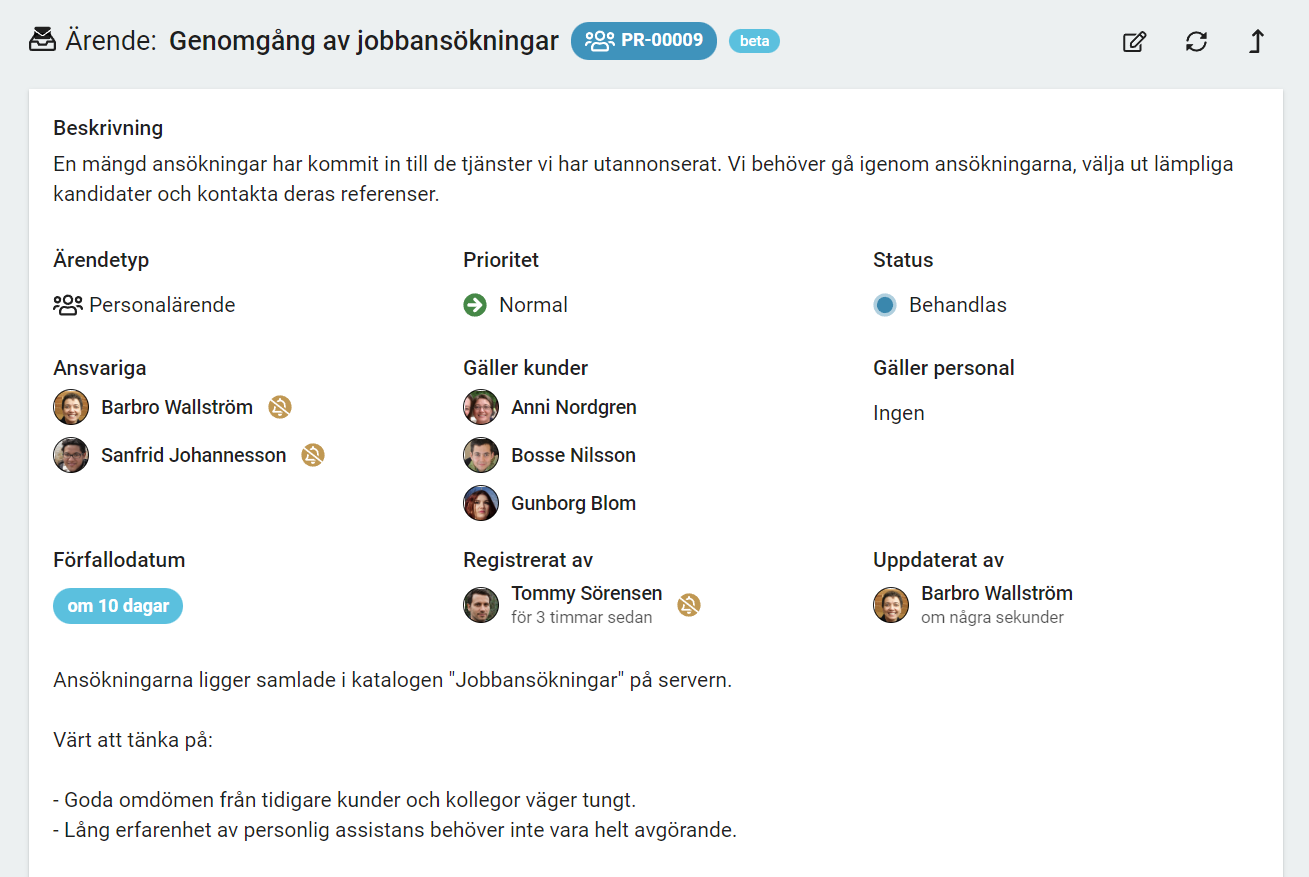Click the envelope icon beside Ärende
Image resolution: width=1309 pixels, height=877 pixels.
point(40,40)
